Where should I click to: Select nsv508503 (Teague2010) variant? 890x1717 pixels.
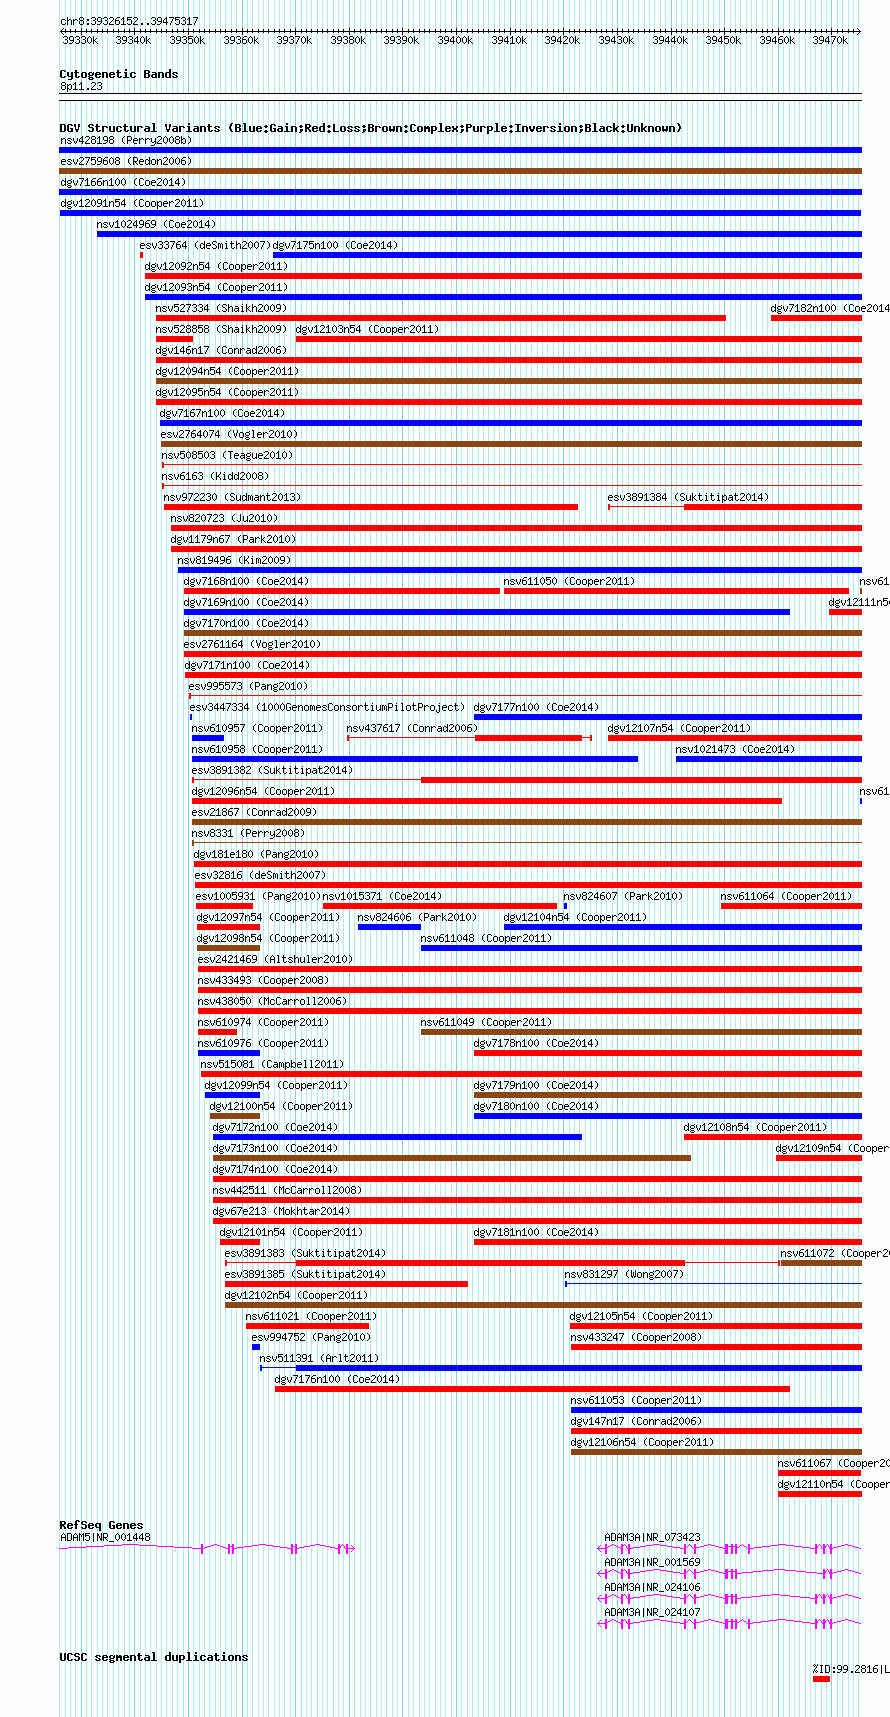pyautogui.click(x=227, y=455)
